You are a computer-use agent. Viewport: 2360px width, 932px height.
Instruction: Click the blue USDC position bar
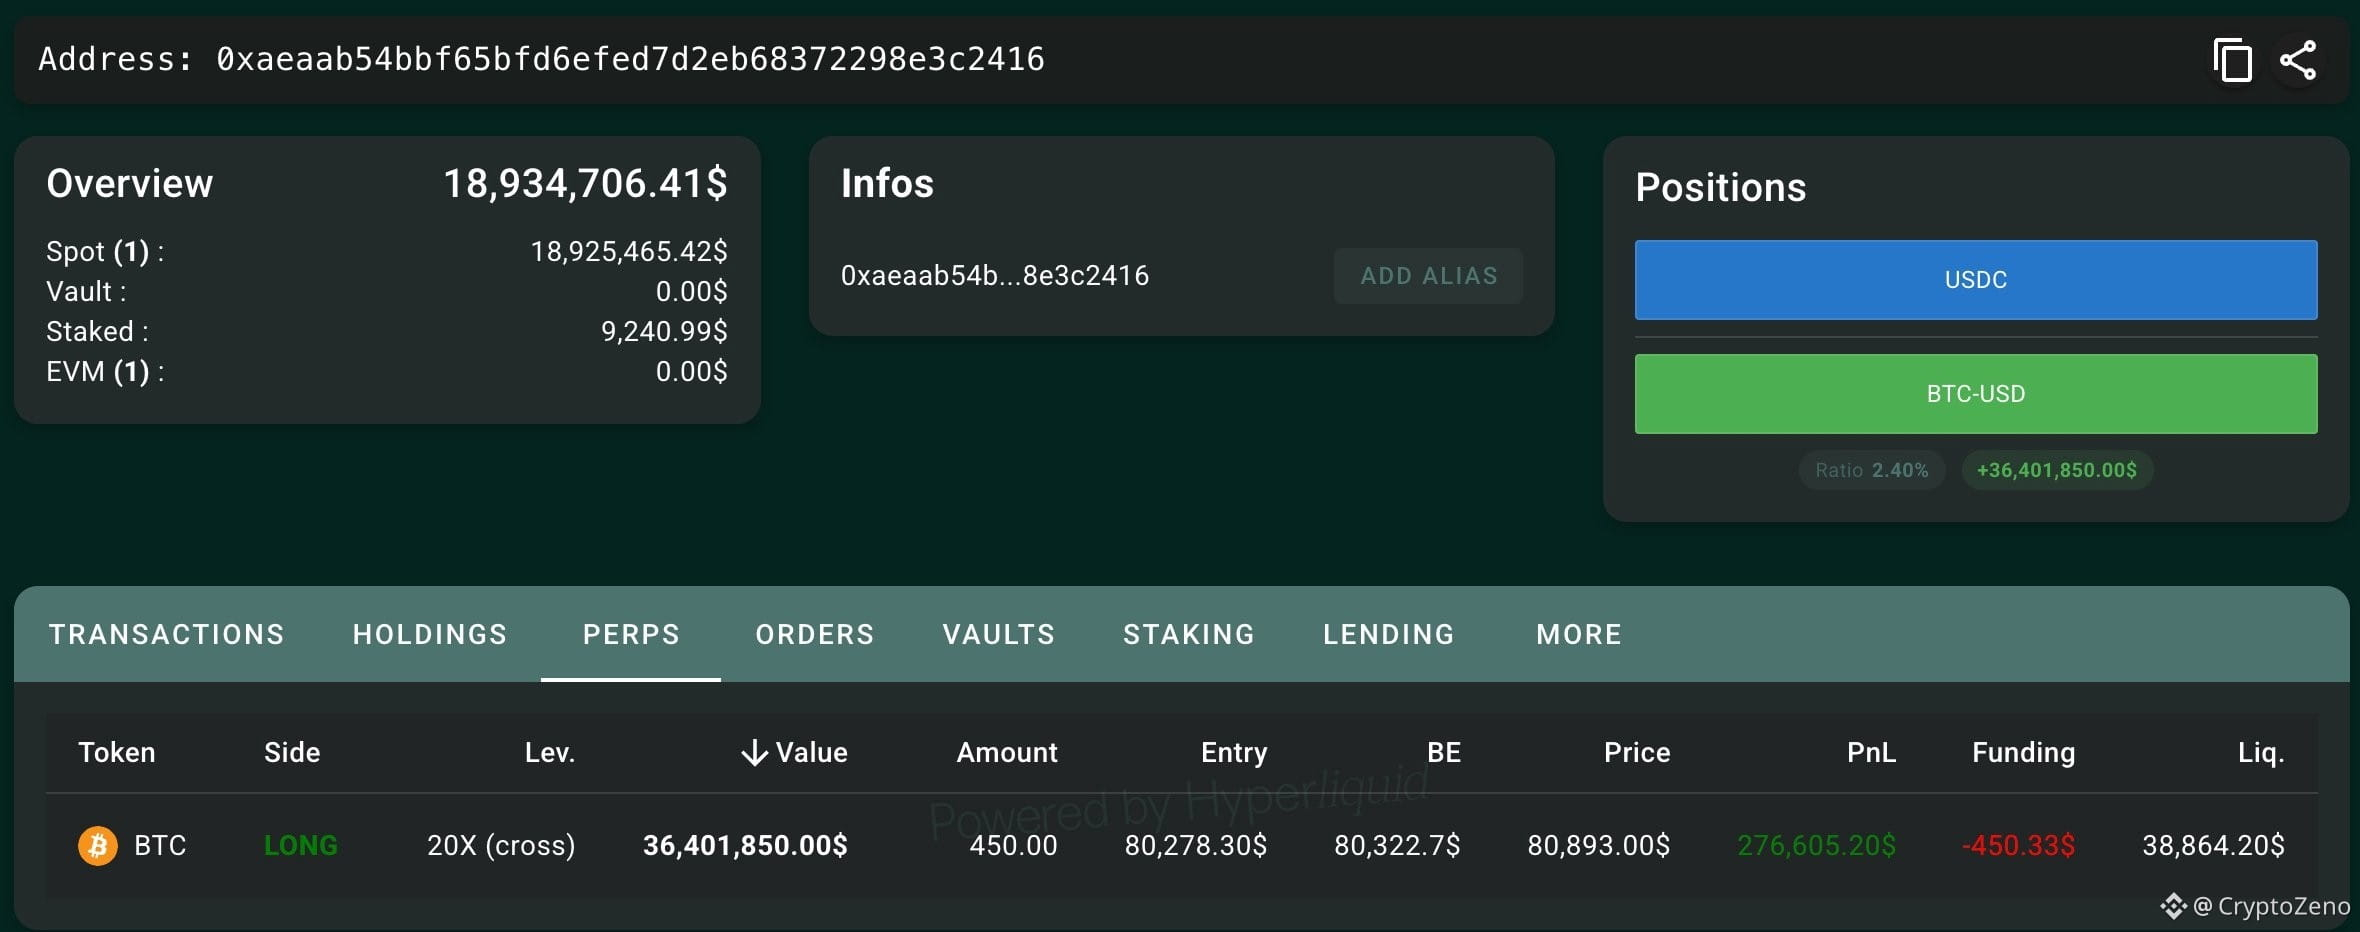[x=1976, y=280]
